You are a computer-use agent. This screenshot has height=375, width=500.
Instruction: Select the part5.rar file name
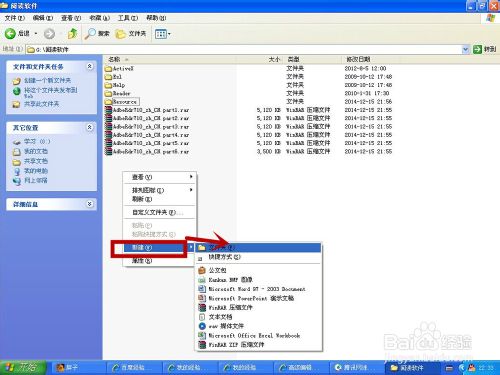click(x=151, y=143)
